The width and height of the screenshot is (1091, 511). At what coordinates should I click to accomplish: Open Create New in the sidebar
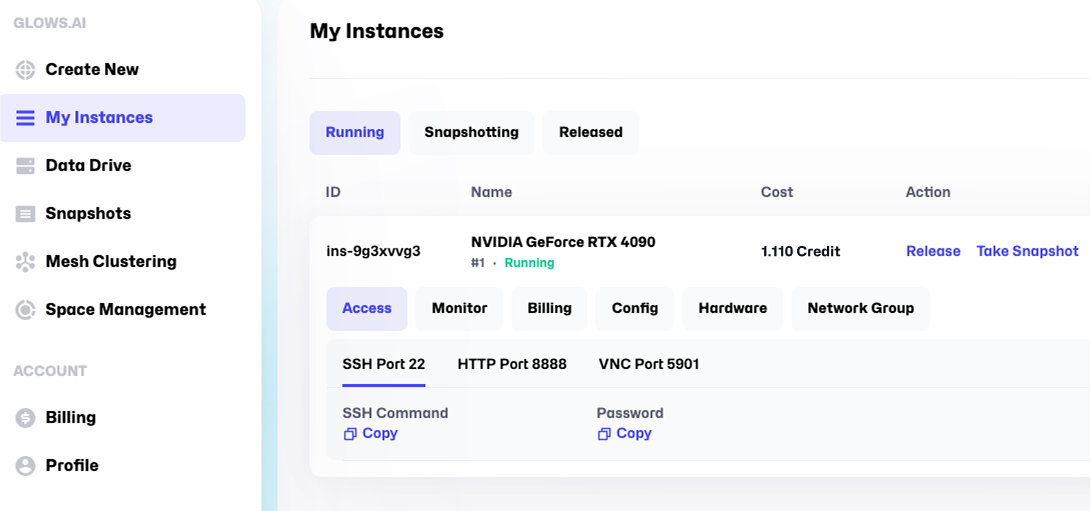92,70
